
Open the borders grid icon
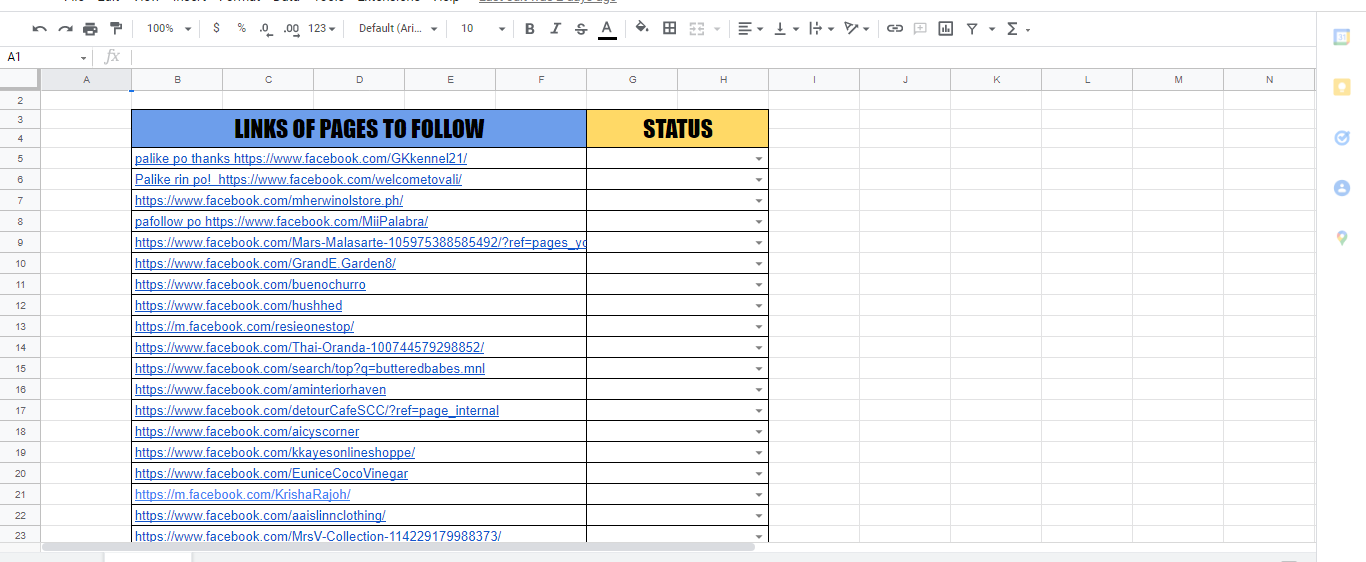pos(670,29)
